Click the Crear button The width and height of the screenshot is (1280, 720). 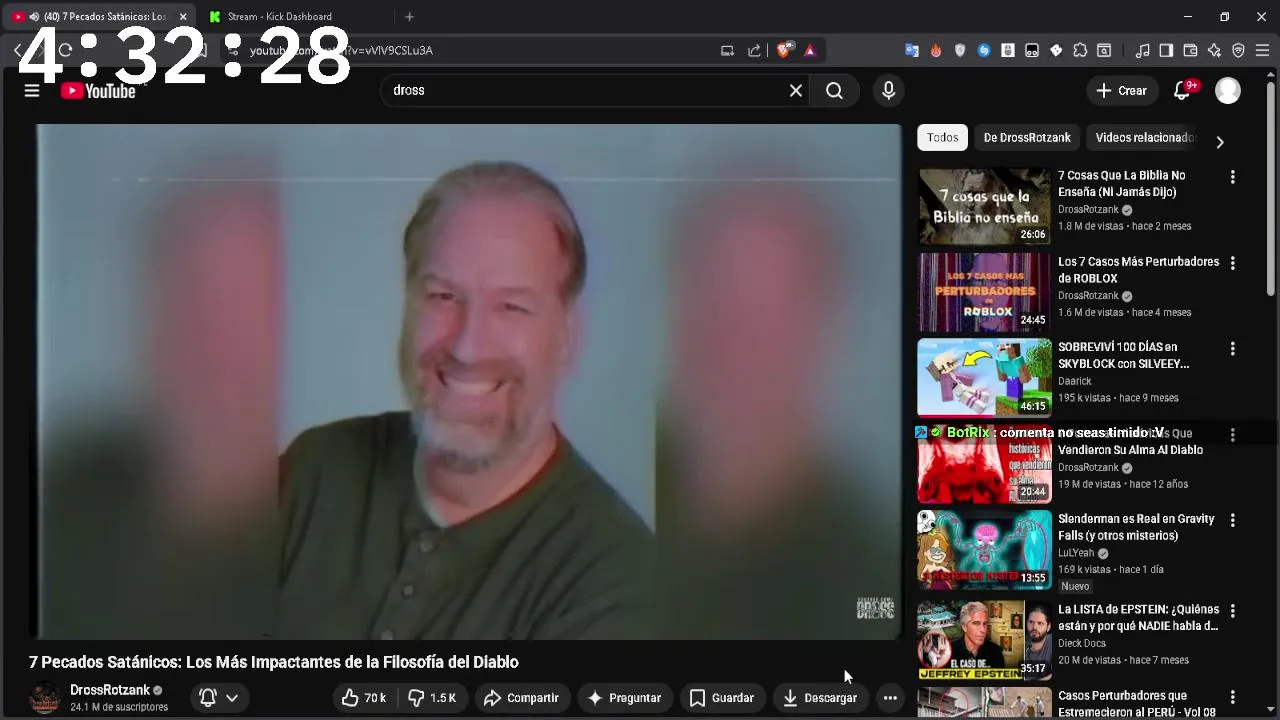pos(1122,91)
